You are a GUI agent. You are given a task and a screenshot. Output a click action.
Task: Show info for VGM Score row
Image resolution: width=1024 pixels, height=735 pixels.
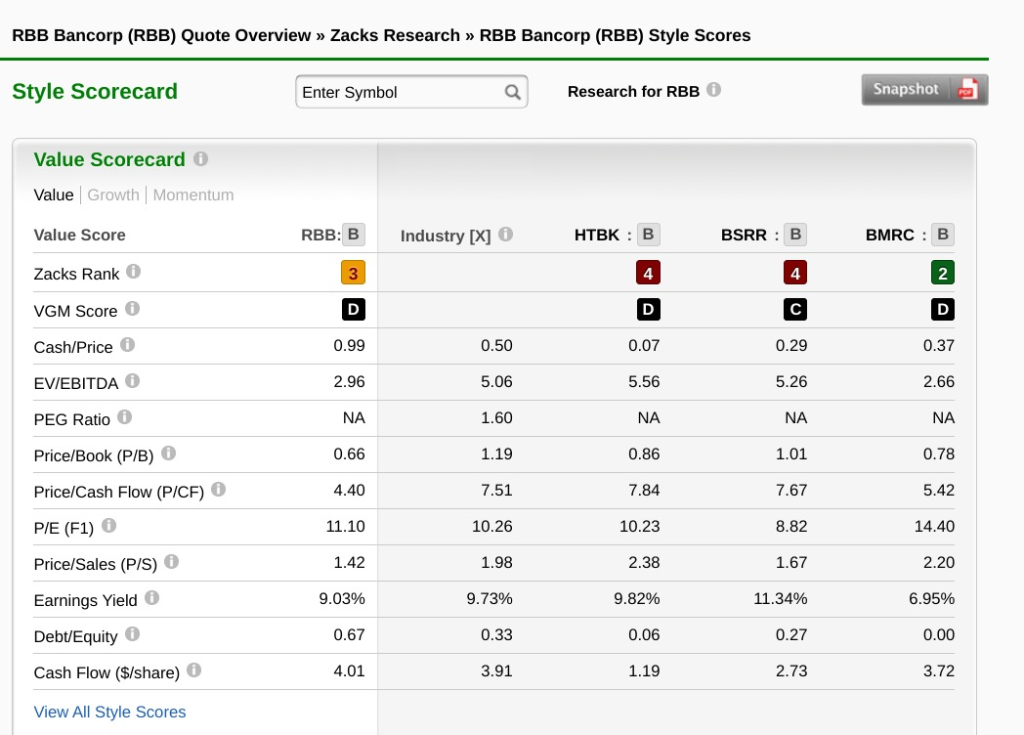tap(132, 308)
